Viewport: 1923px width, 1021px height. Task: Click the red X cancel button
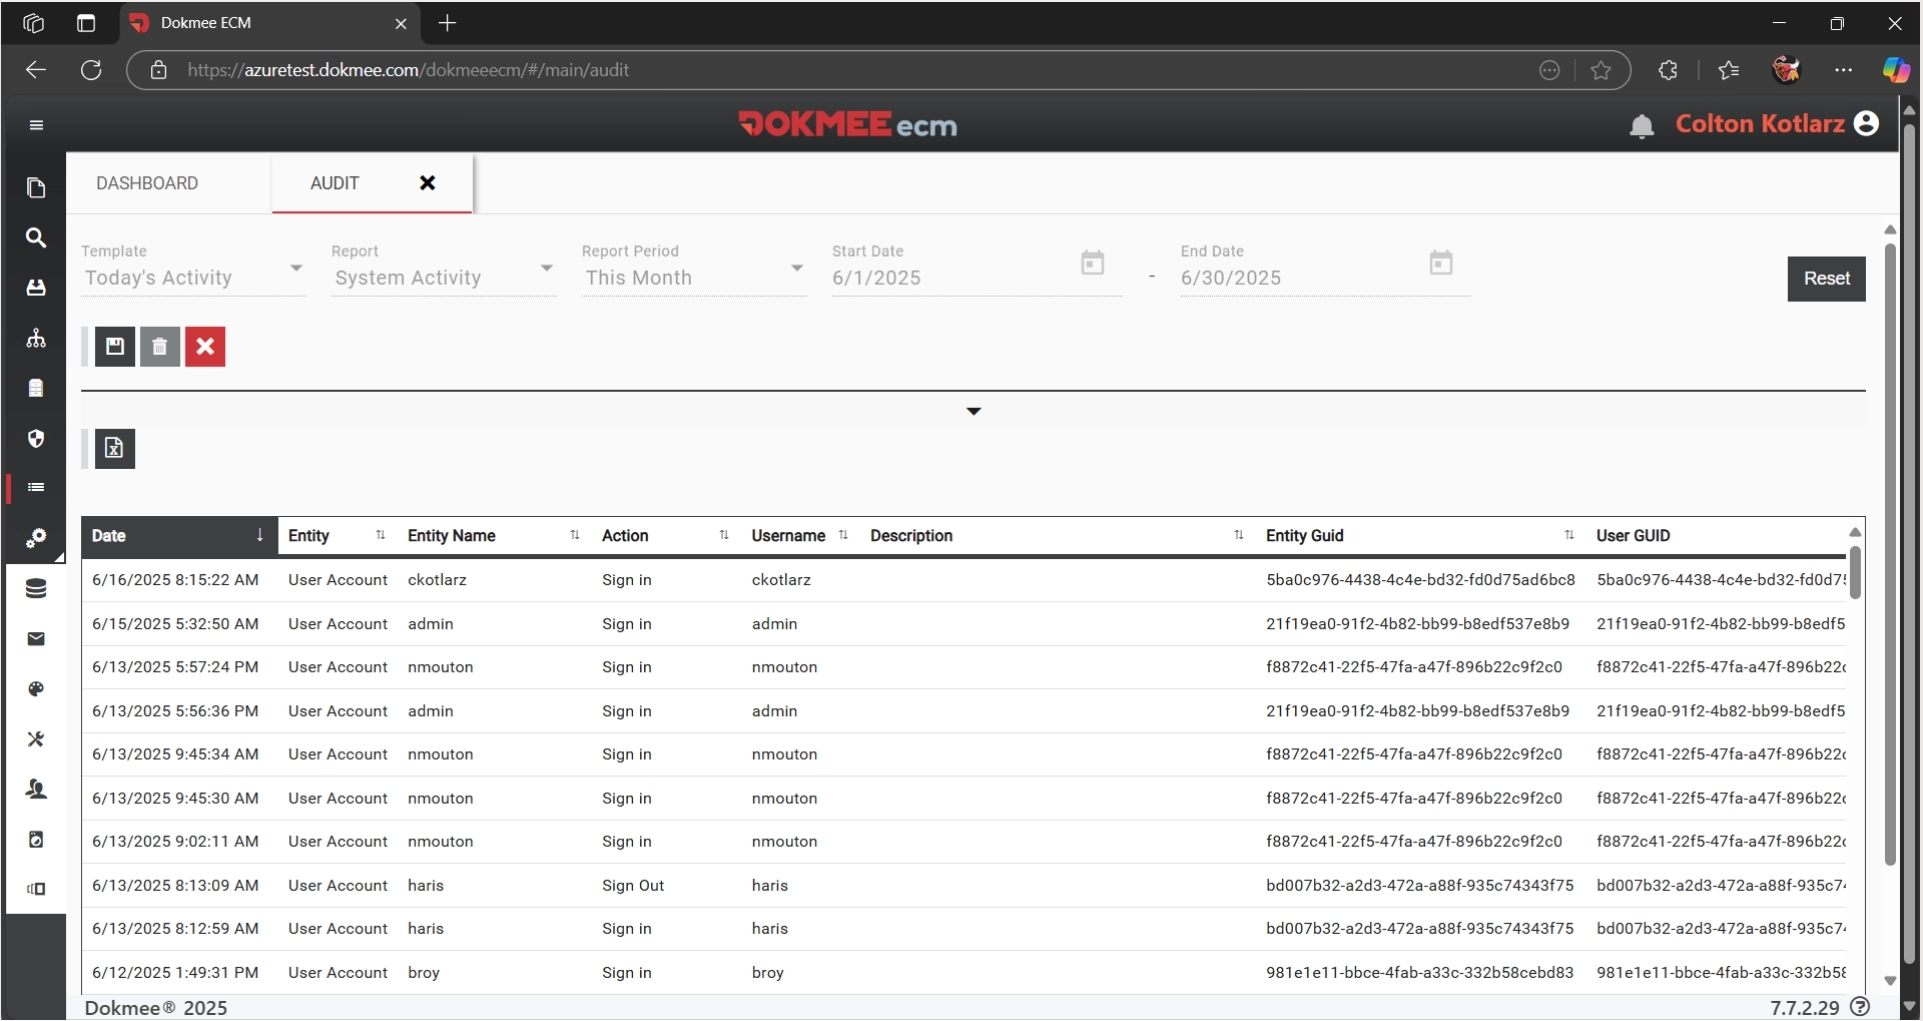pos(205,347)
